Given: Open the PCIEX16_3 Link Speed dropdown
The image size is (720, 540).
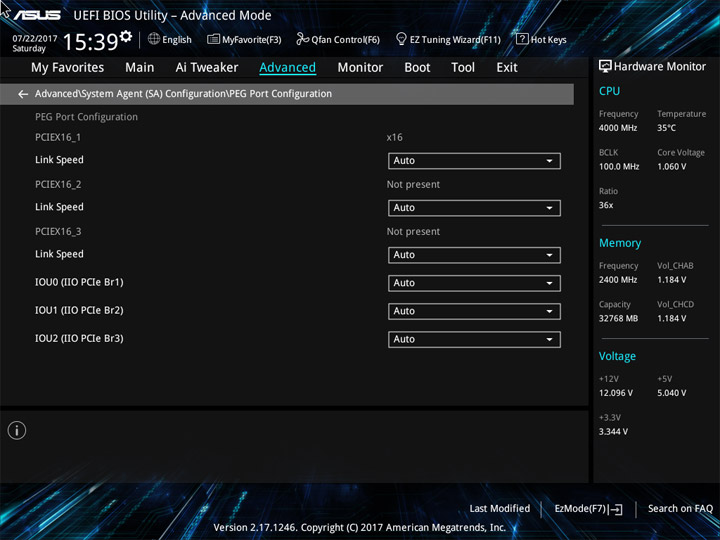Looking at the screenshot, I should [474, 255].
